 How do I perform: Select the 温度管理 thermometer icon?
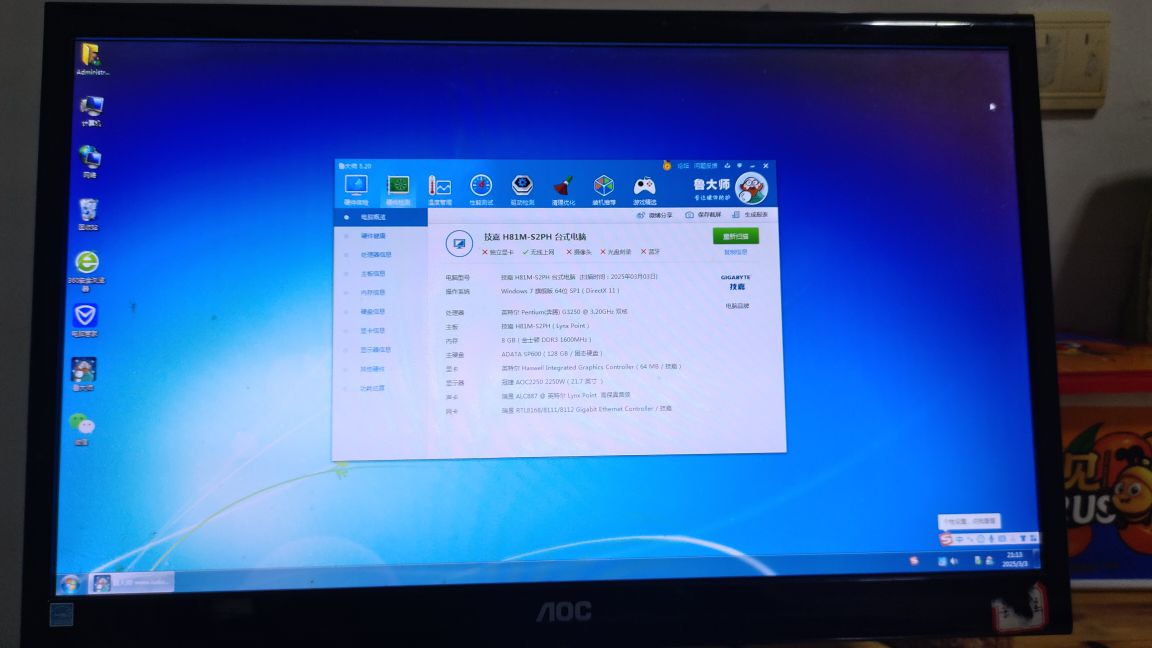[x=439, y=188]
